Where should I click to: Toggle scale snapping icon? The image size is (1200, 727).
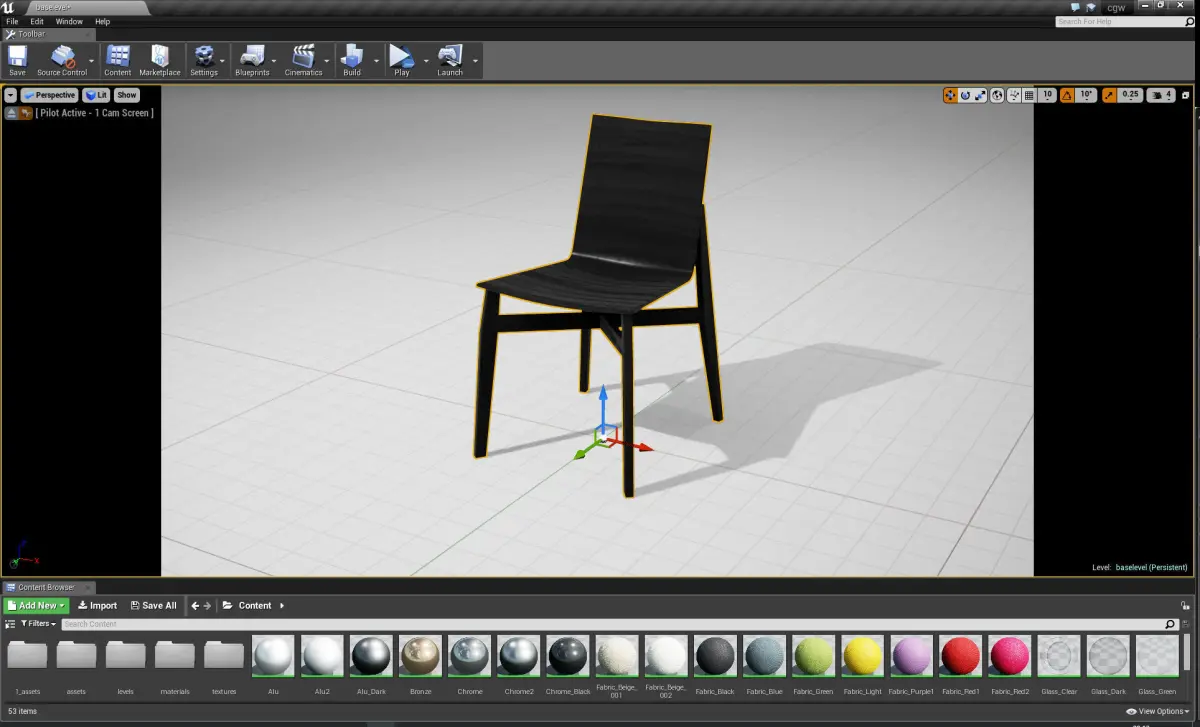[1109, 95]
